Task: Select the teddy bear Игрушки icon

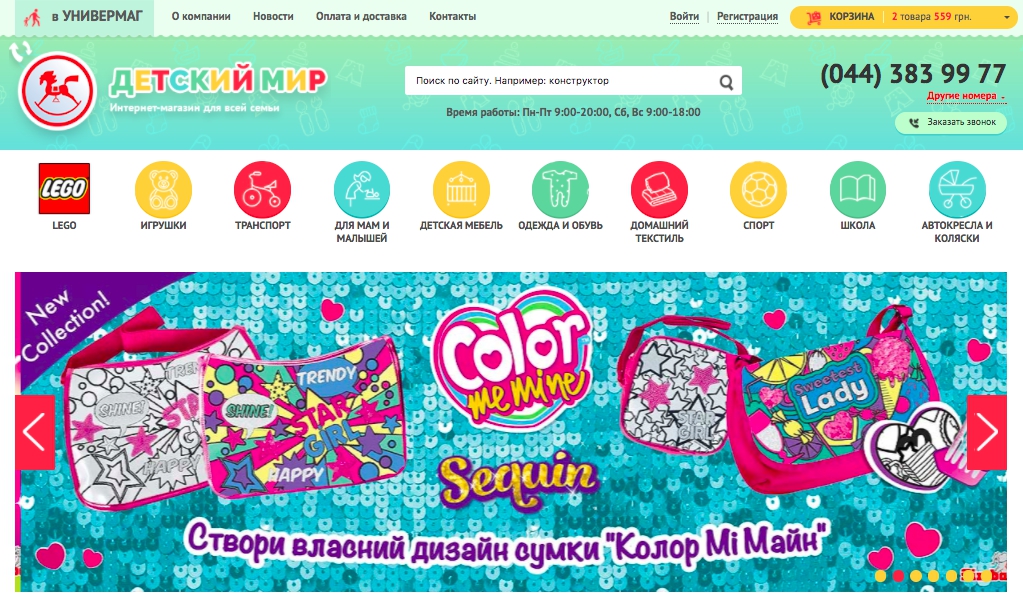Action: (163, 189)
